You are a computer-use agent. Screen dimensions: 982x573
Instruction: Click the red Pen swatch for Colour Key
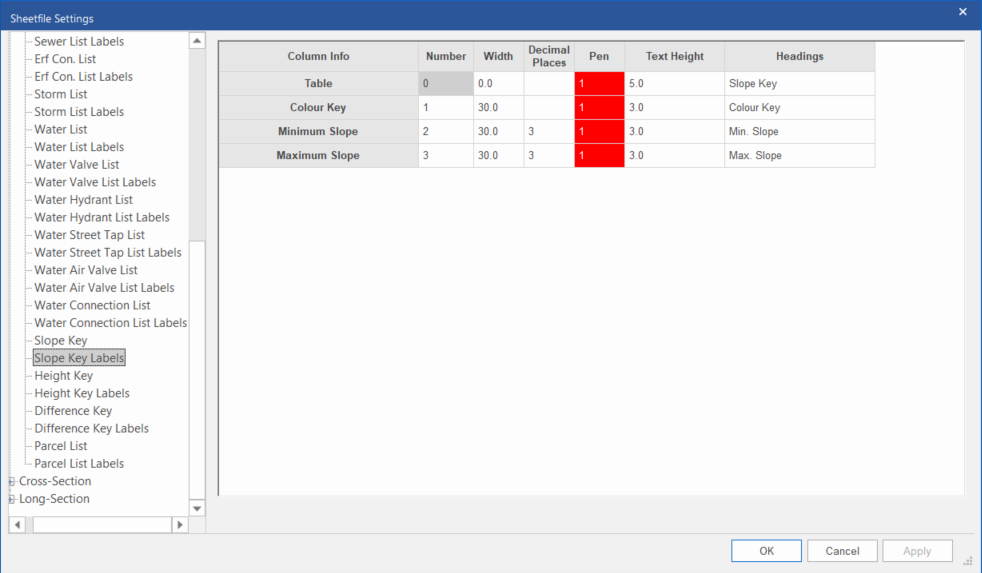pos(599,108)
